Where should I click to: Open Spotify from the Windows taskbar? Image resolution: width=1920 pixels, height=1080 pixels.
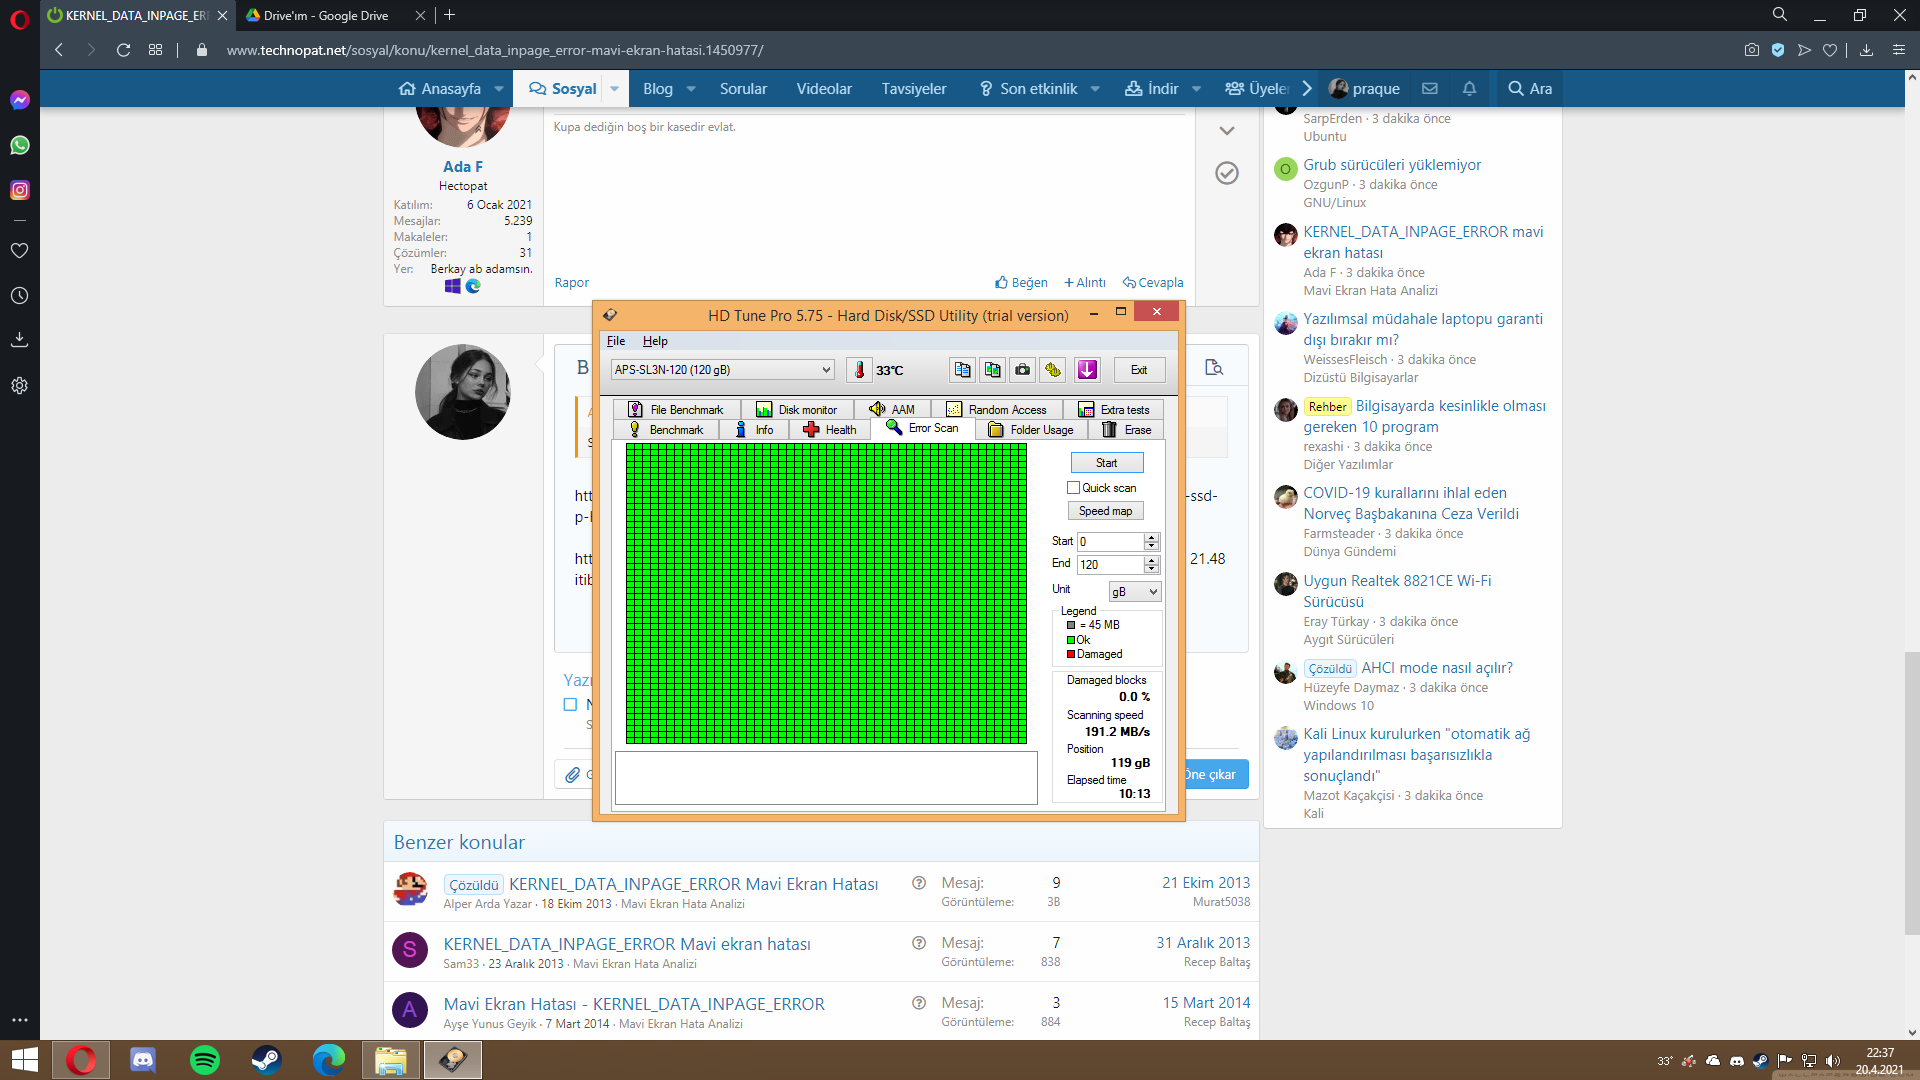(205, 1060)
